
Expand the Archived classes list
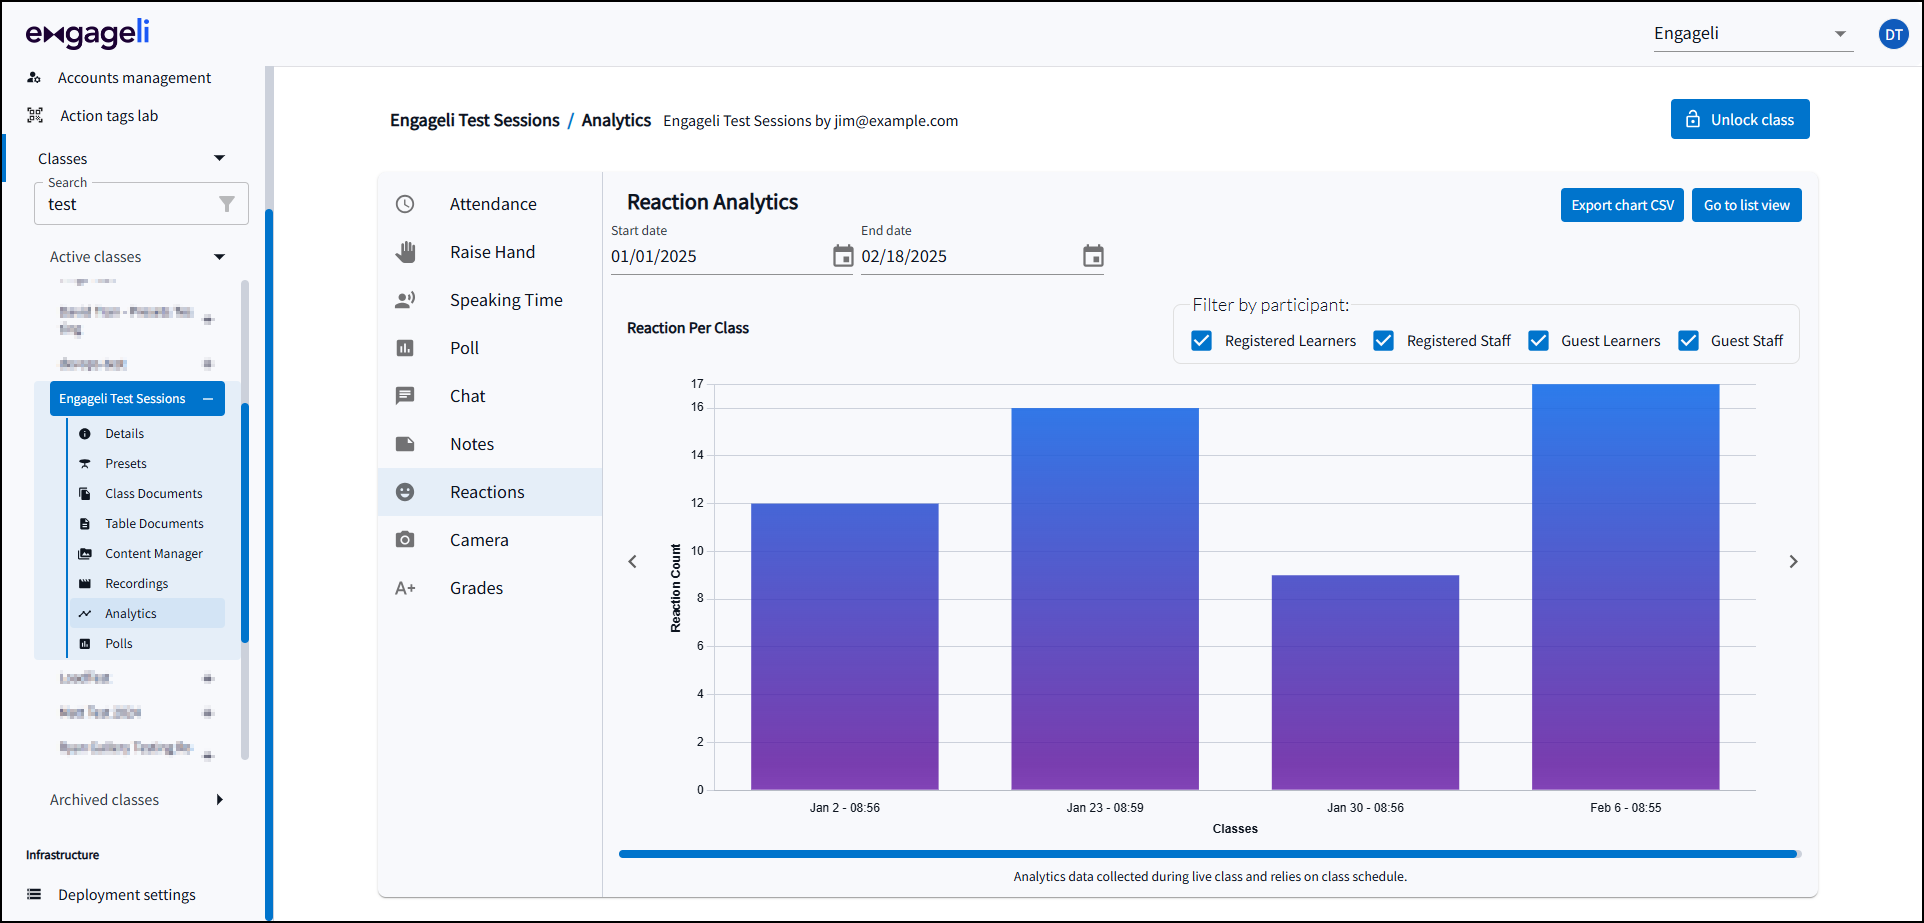pos(220,800)
